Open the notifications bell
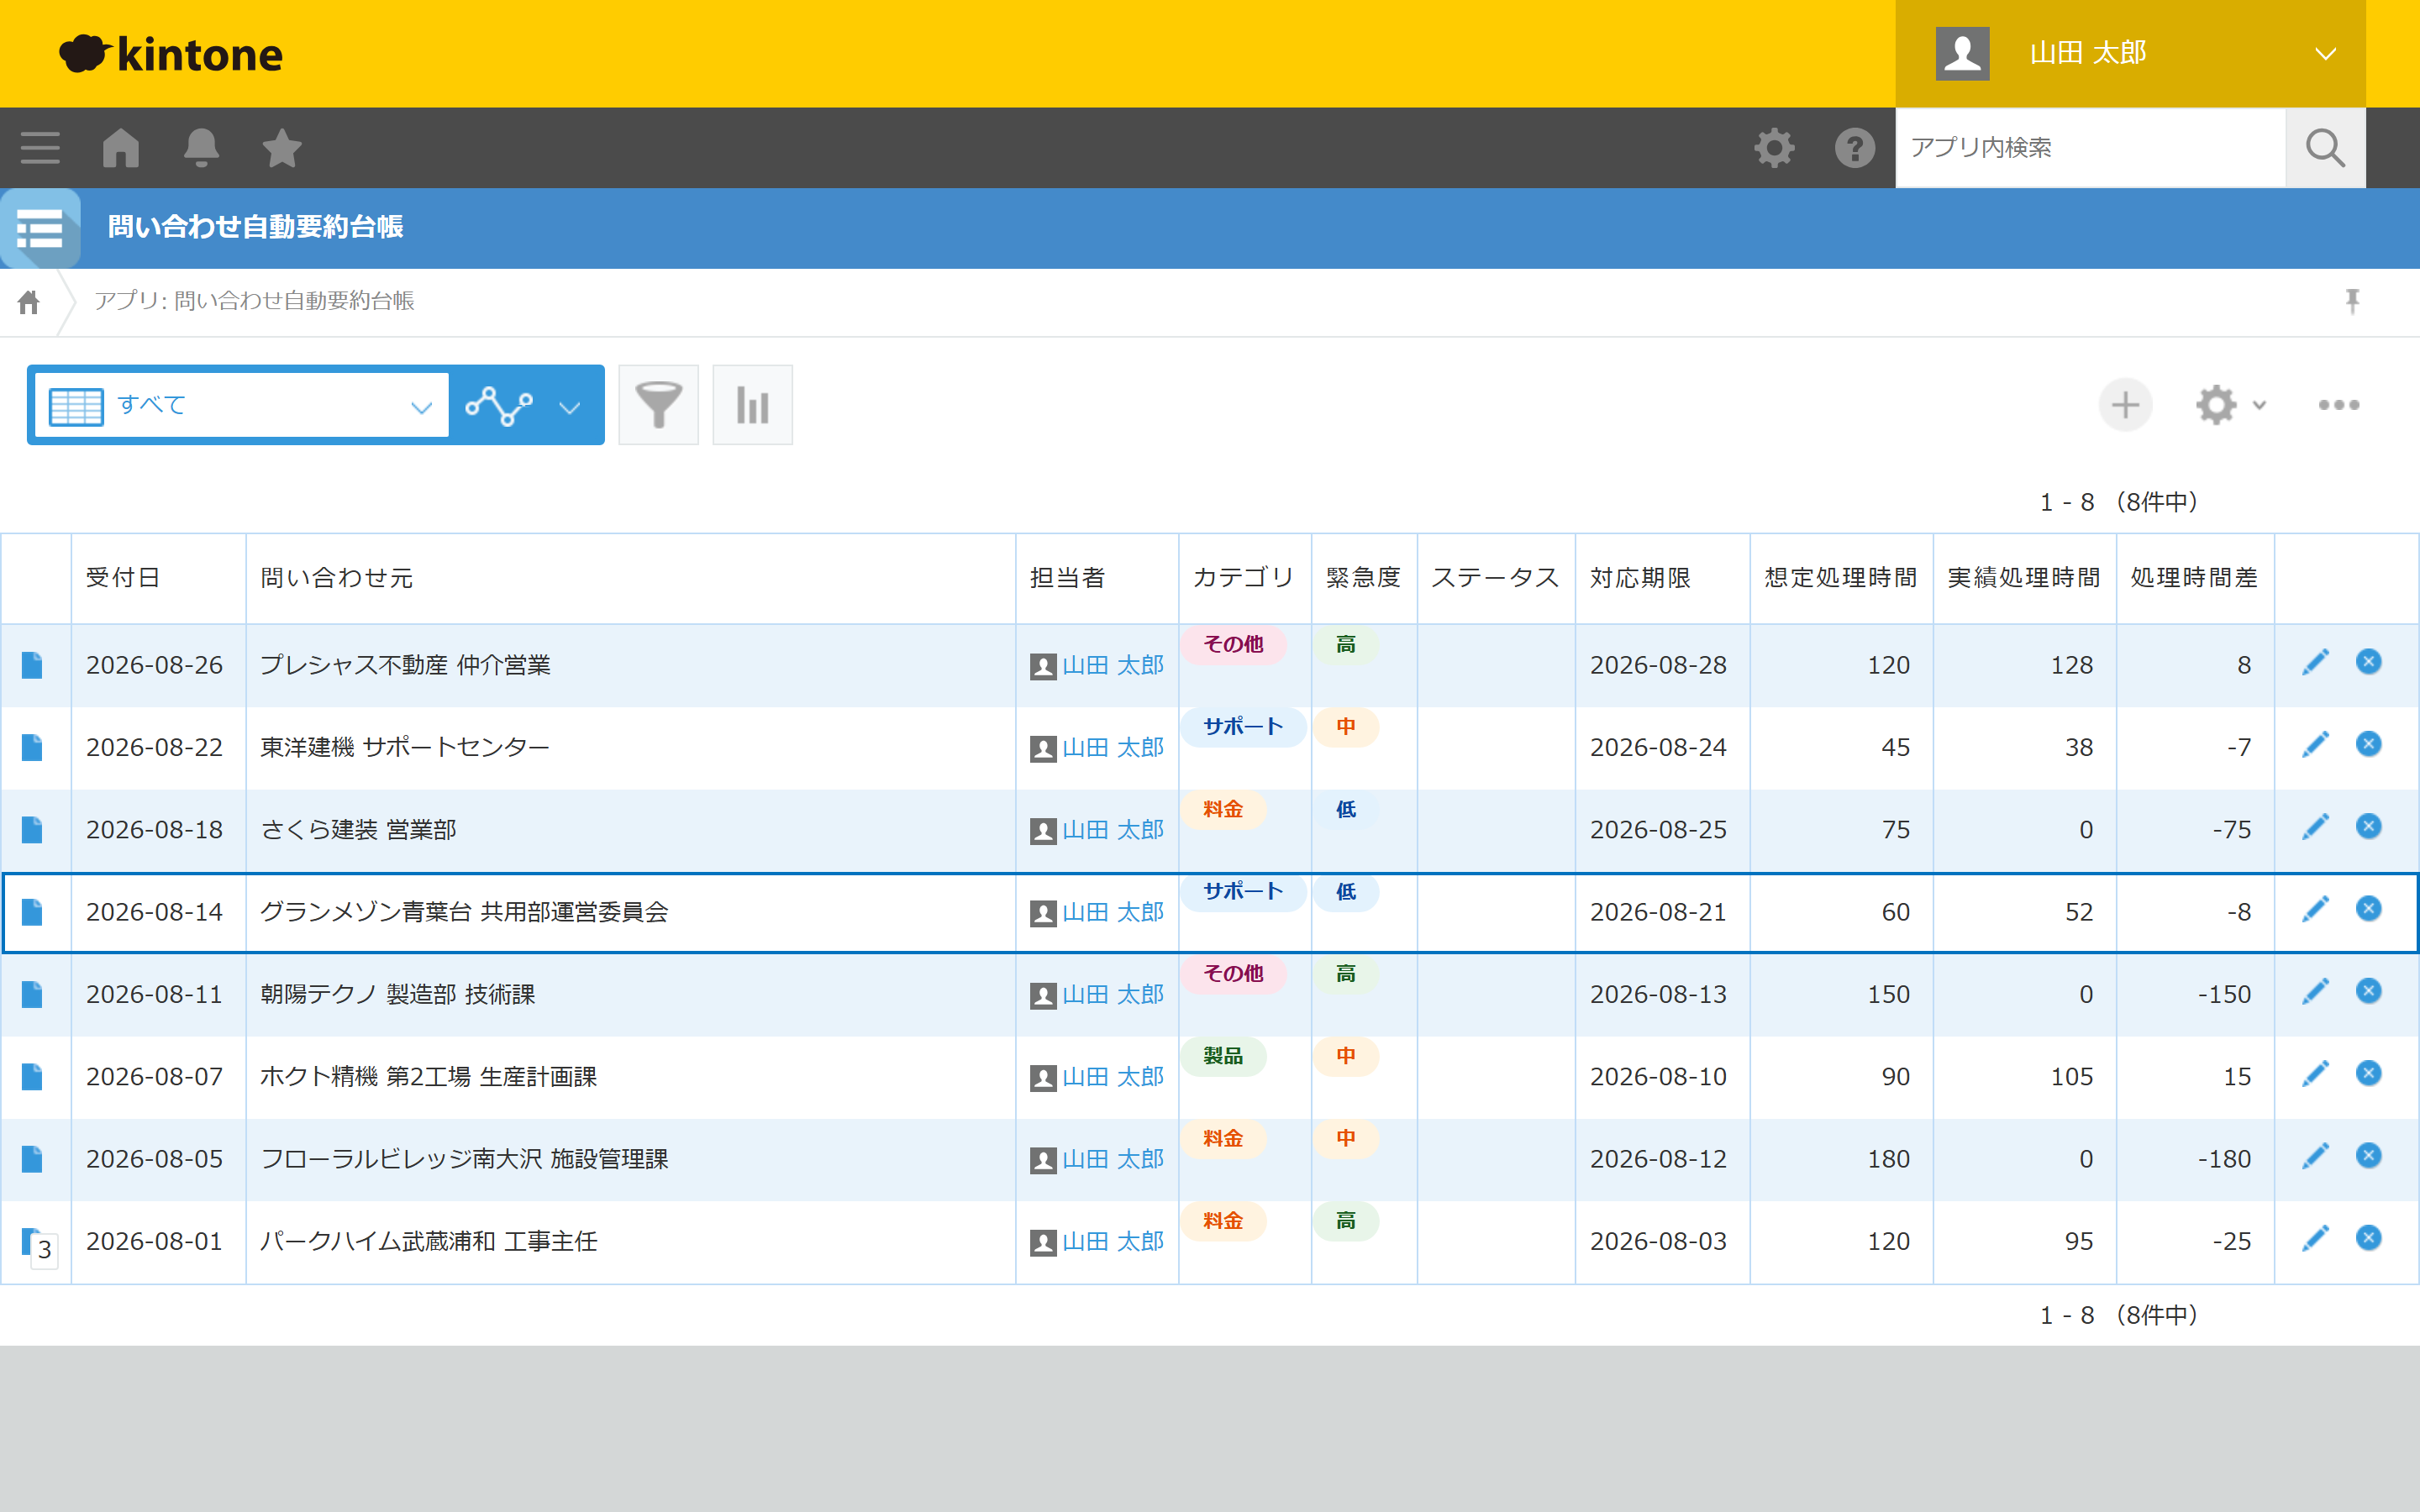Image resolution: width=2420 pixels, height=1512 pixels. pyautogui.click(x=201, y=148)
